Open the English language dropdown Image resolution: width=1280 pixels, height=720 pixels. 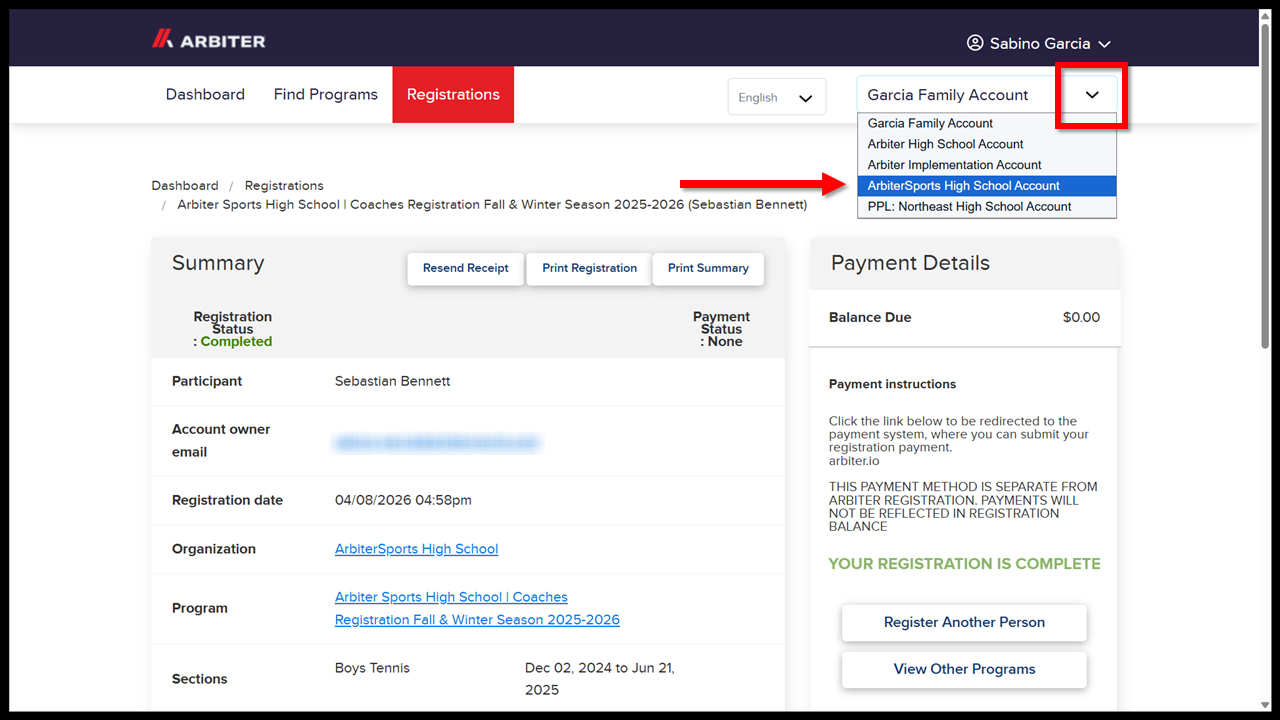point(777,97)
